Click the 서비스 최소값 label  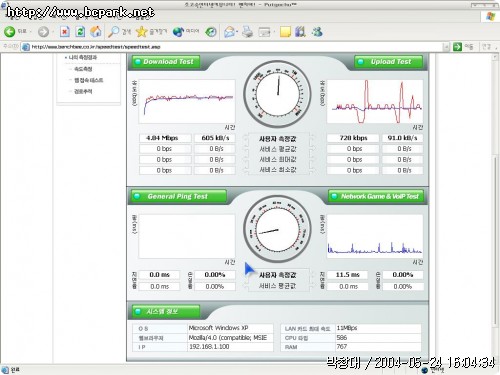[x=277, y=170]
